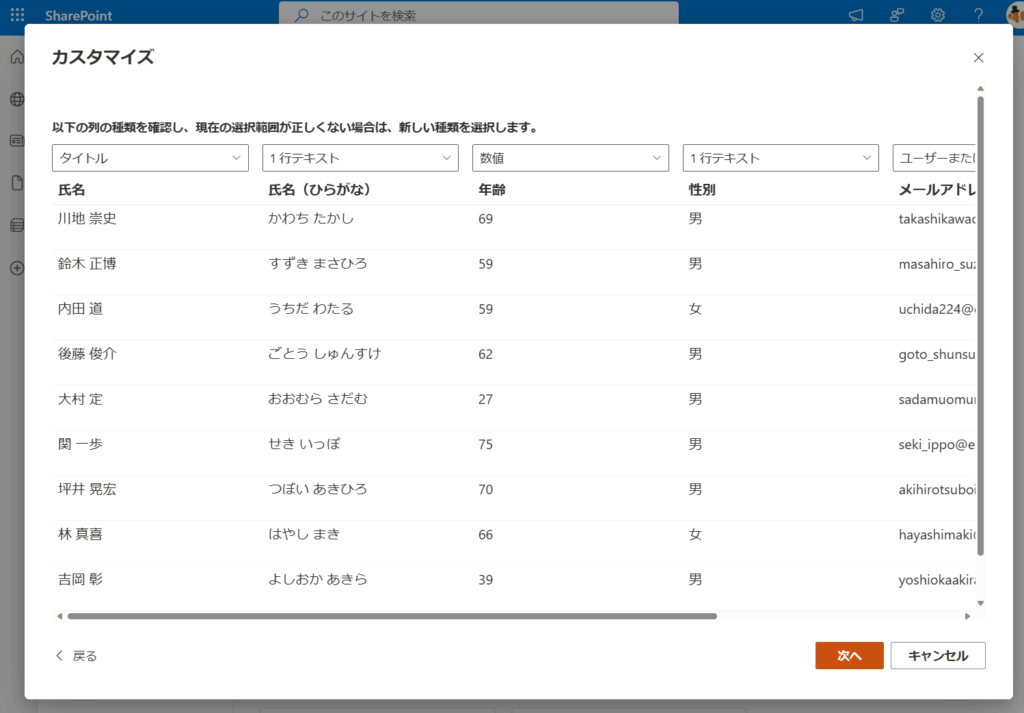Go back with the 戻る link
1024x713 pixels.
(x=76, y=656)
